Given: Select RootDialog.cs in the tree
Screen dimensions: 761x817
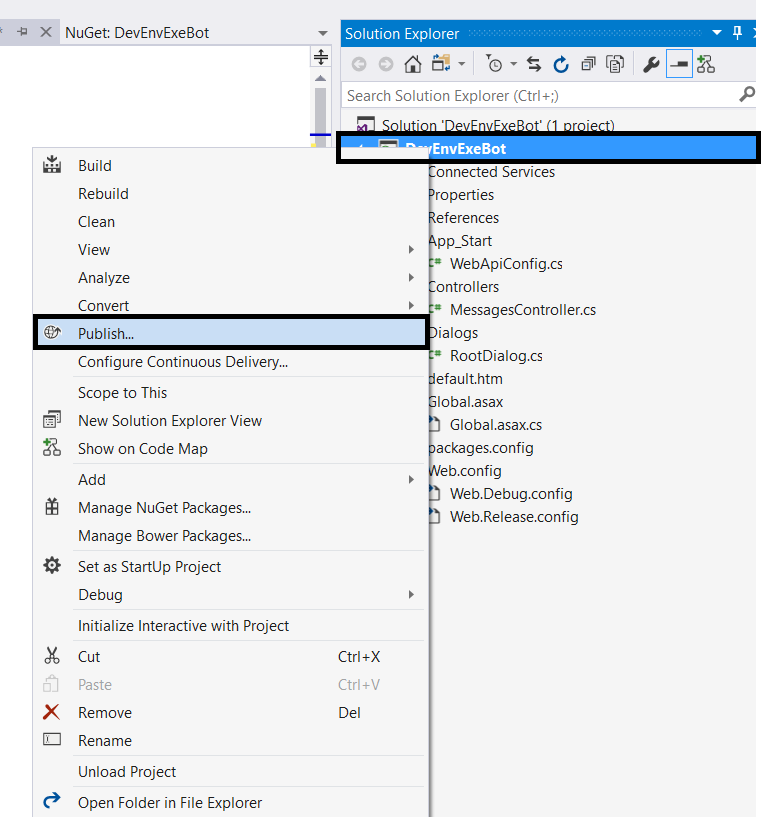Looking at the screenshot, I should coord(496,356).
